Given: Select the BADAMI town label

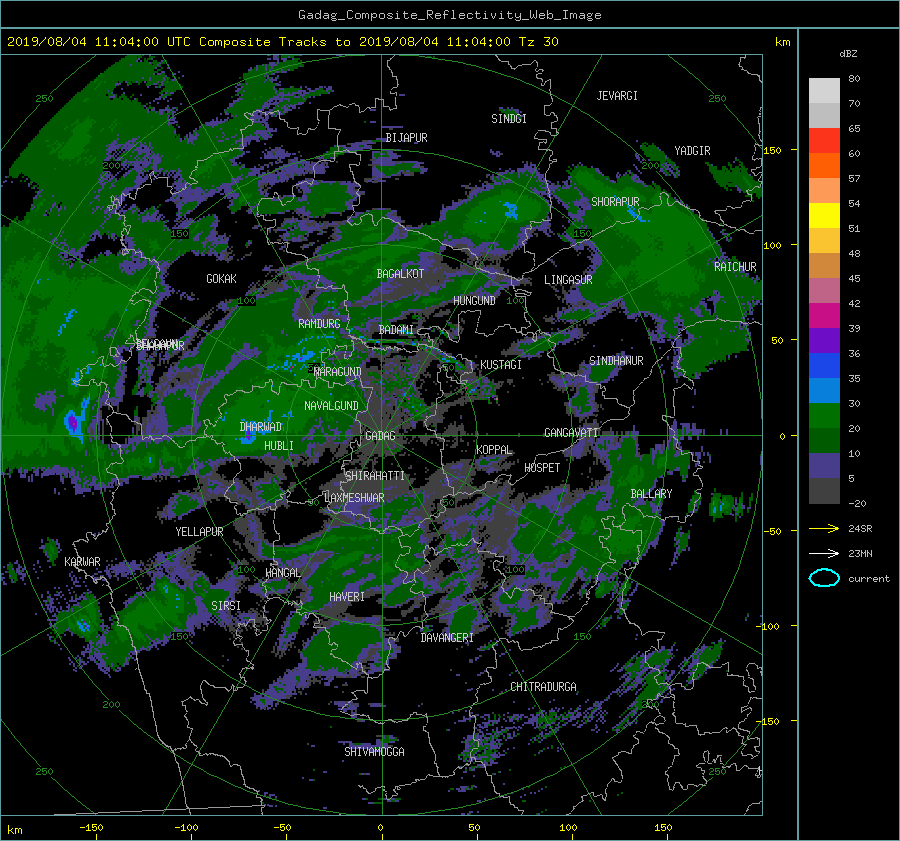Looking at the screenshot, I should (x=396, y=330).
